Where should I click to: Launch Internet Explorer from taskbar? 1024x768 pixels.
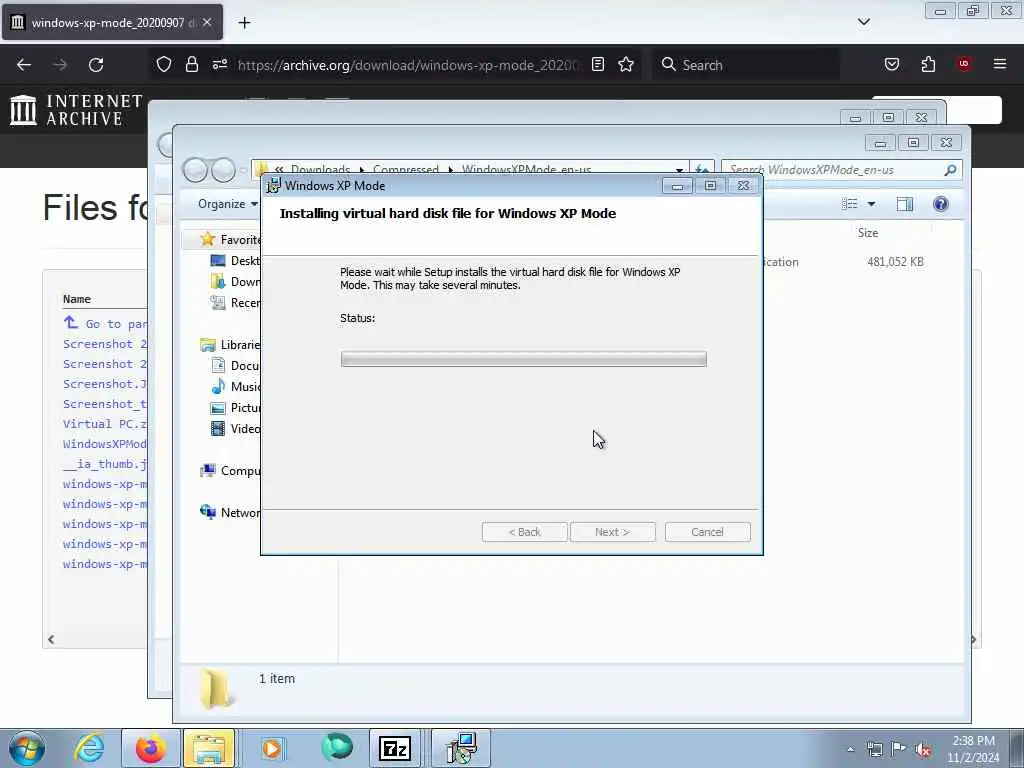pyautogui.click(x=89, y=748)
